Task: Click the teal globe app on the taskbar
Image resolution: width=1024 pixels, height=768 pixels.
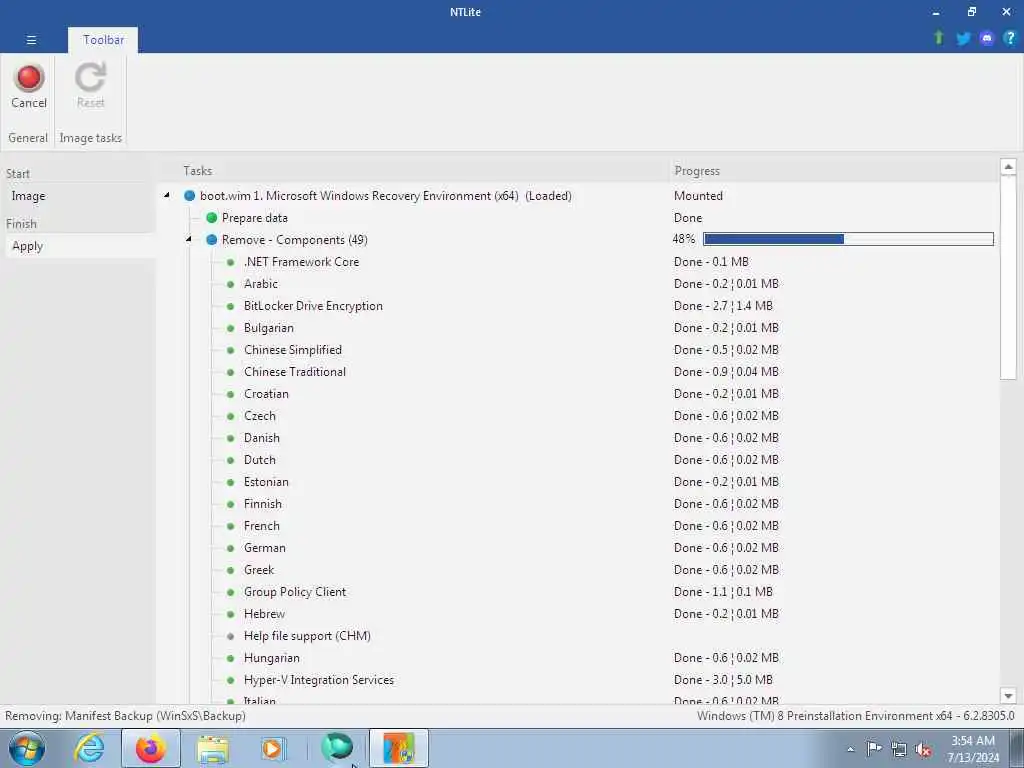Action: tap(337, 747)
